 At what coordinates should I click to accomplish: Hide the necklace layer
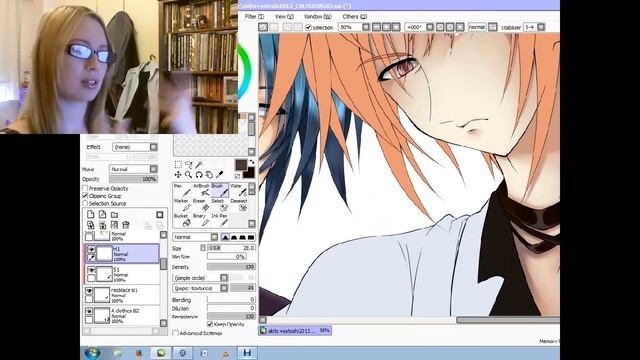click(89, 291)
